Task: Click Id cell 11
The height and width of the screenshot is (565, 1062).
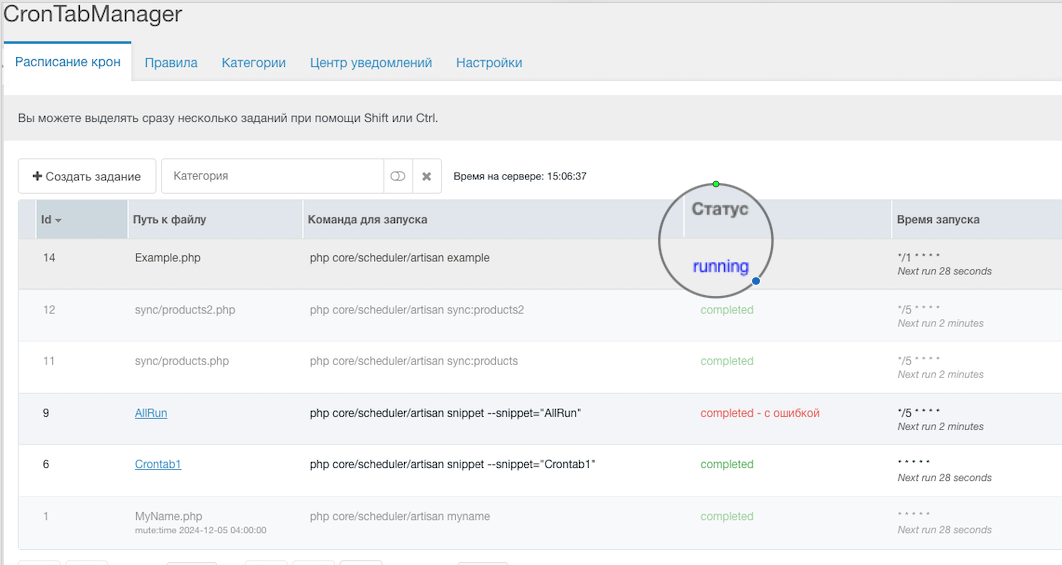Action: point(49,361)
